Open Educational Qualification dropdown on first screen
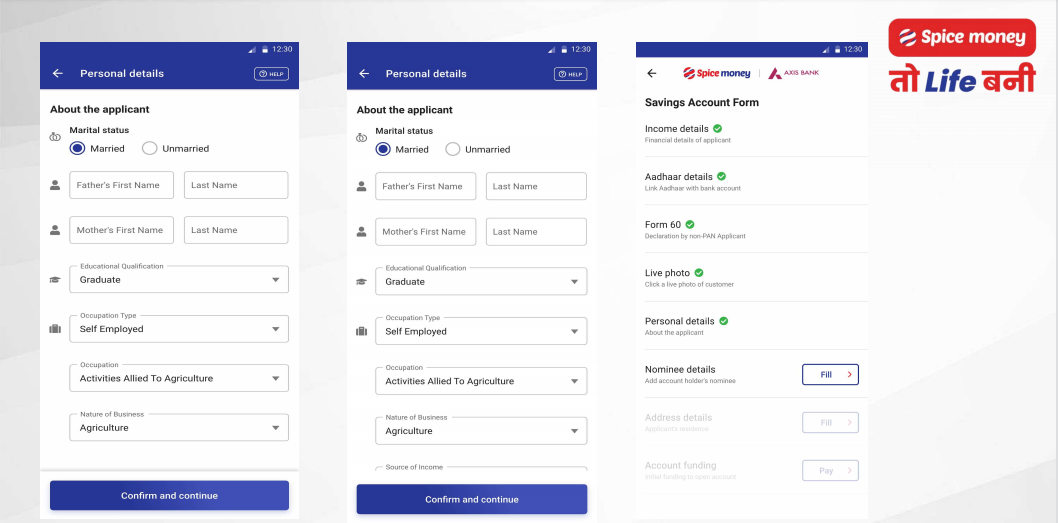1058x523 pixels. click(x=179, y=279)
